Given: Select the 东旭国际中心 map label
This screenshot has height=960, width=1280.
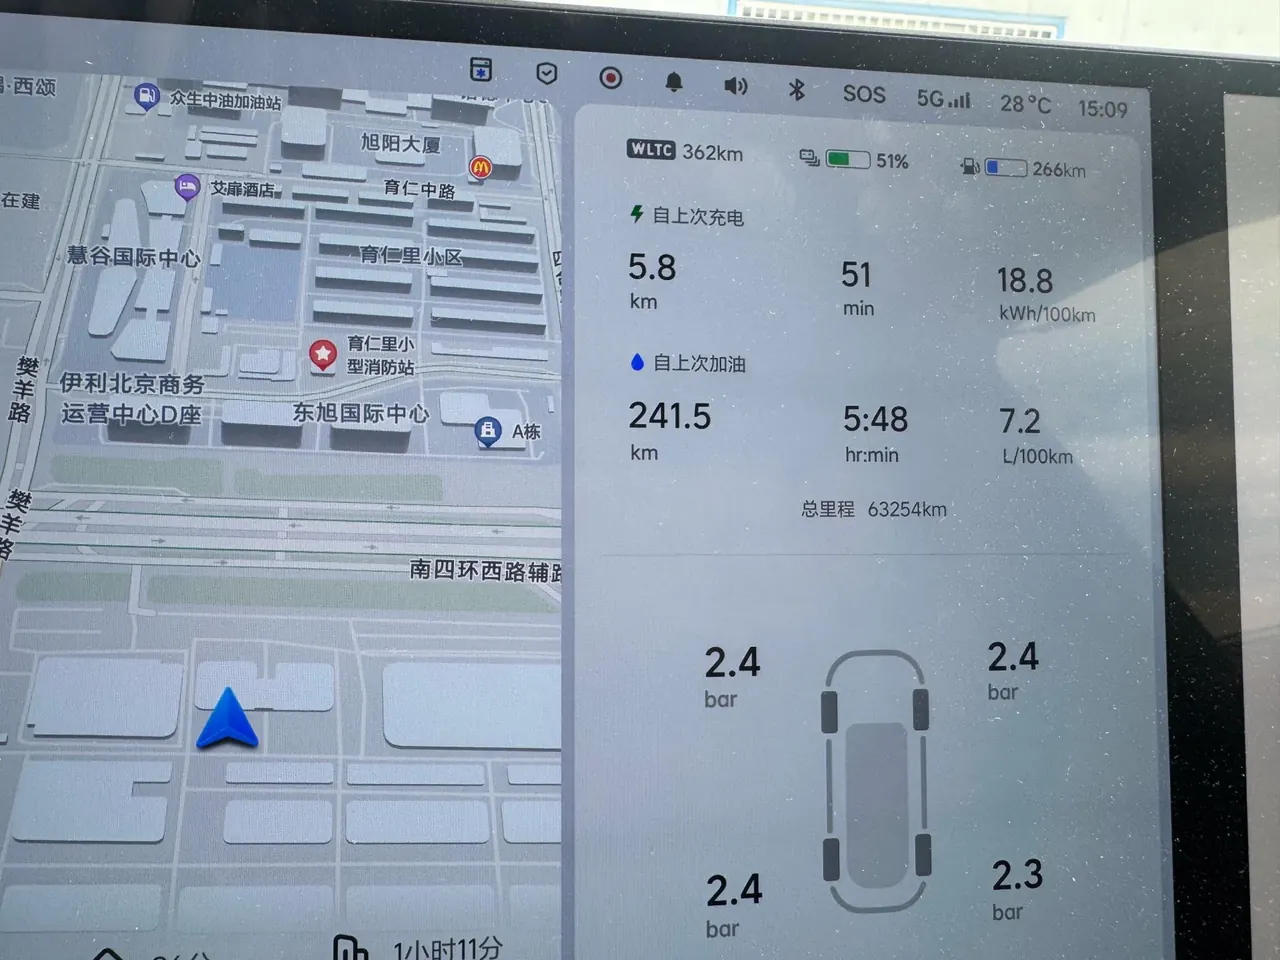Looking at the screenshot, I should pyautogui.click(x=361, y=412).
